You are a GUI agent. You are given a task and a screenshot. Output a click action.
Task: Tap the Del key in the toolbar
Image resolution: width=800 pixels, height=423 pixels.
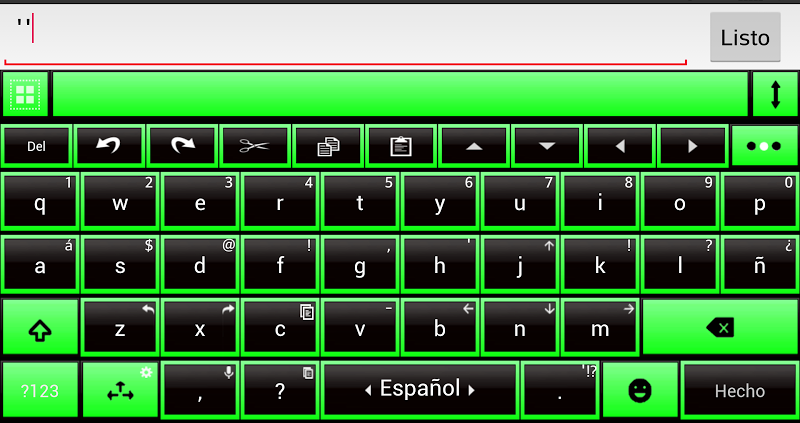point(36,146)
